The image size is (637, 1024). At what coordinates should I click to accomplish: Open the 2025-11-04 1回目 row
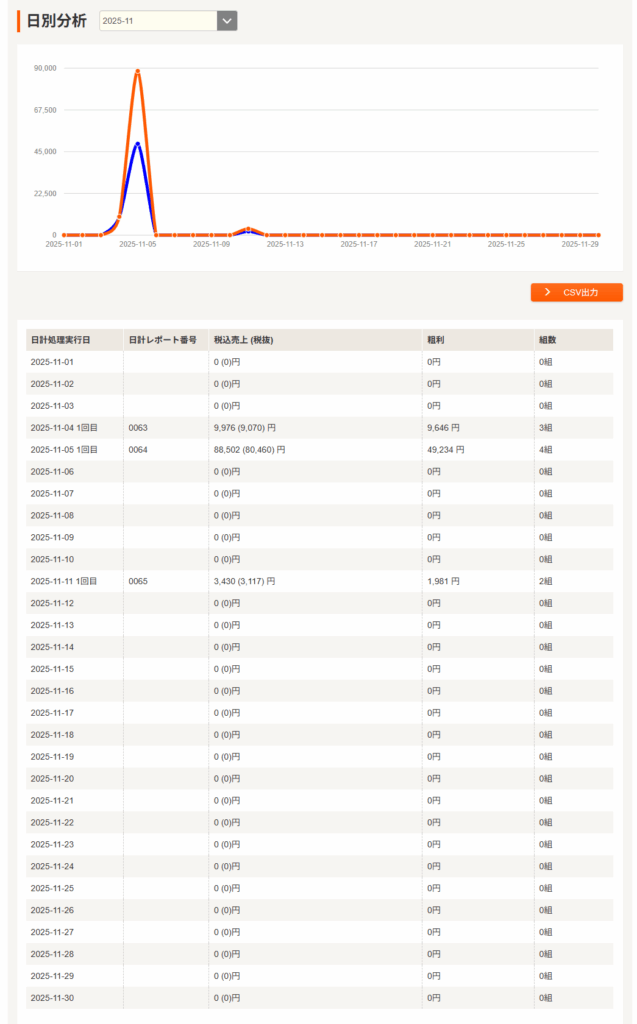(x=64, y=428)
